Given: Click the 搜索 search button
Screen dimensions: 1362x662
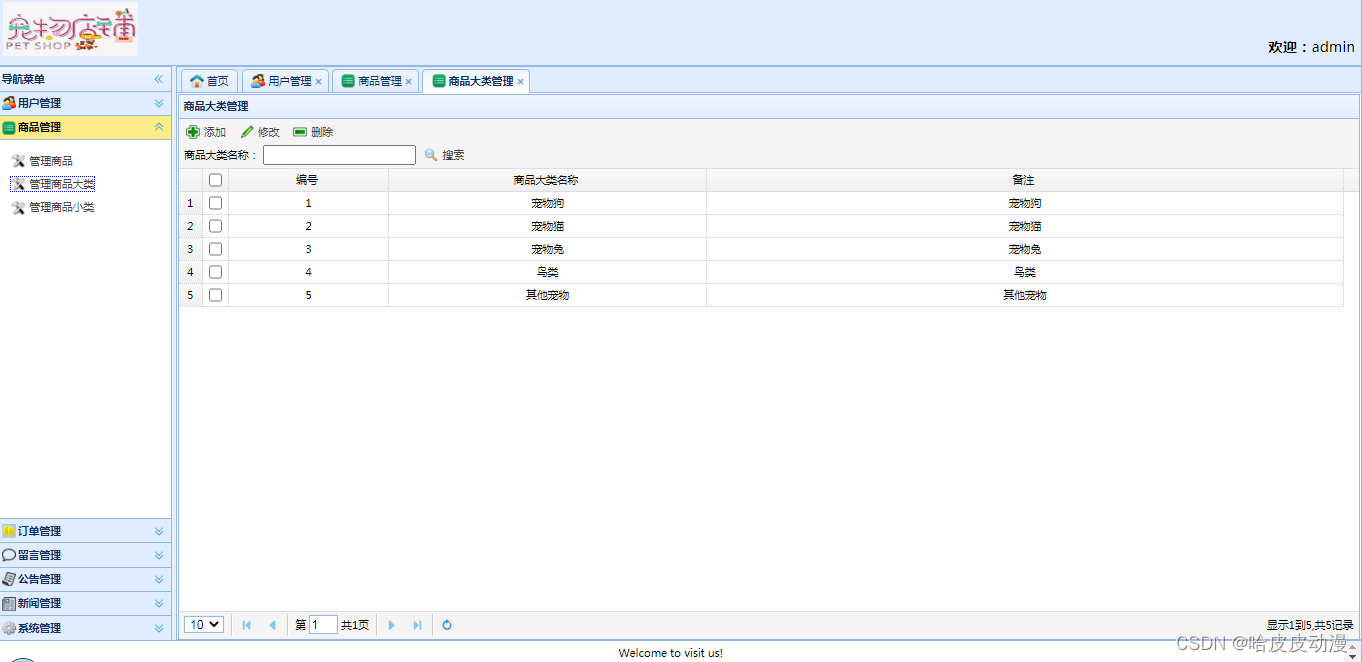Looking at the screenshot, I should (444, 155).
